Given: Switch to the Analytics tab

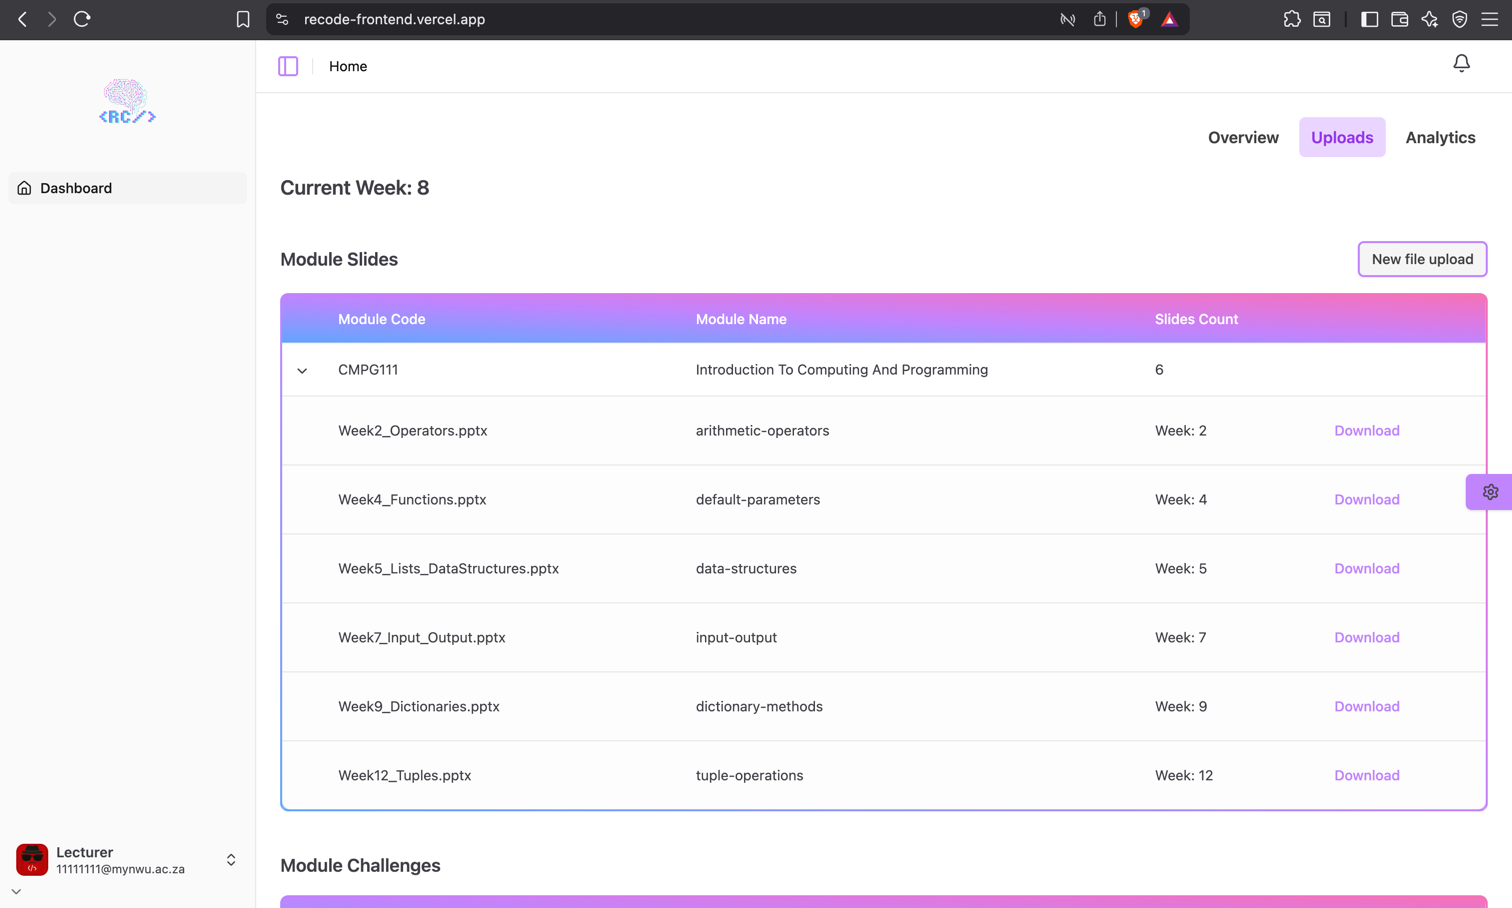Looking at the screenshot, I should point(1440,138).
